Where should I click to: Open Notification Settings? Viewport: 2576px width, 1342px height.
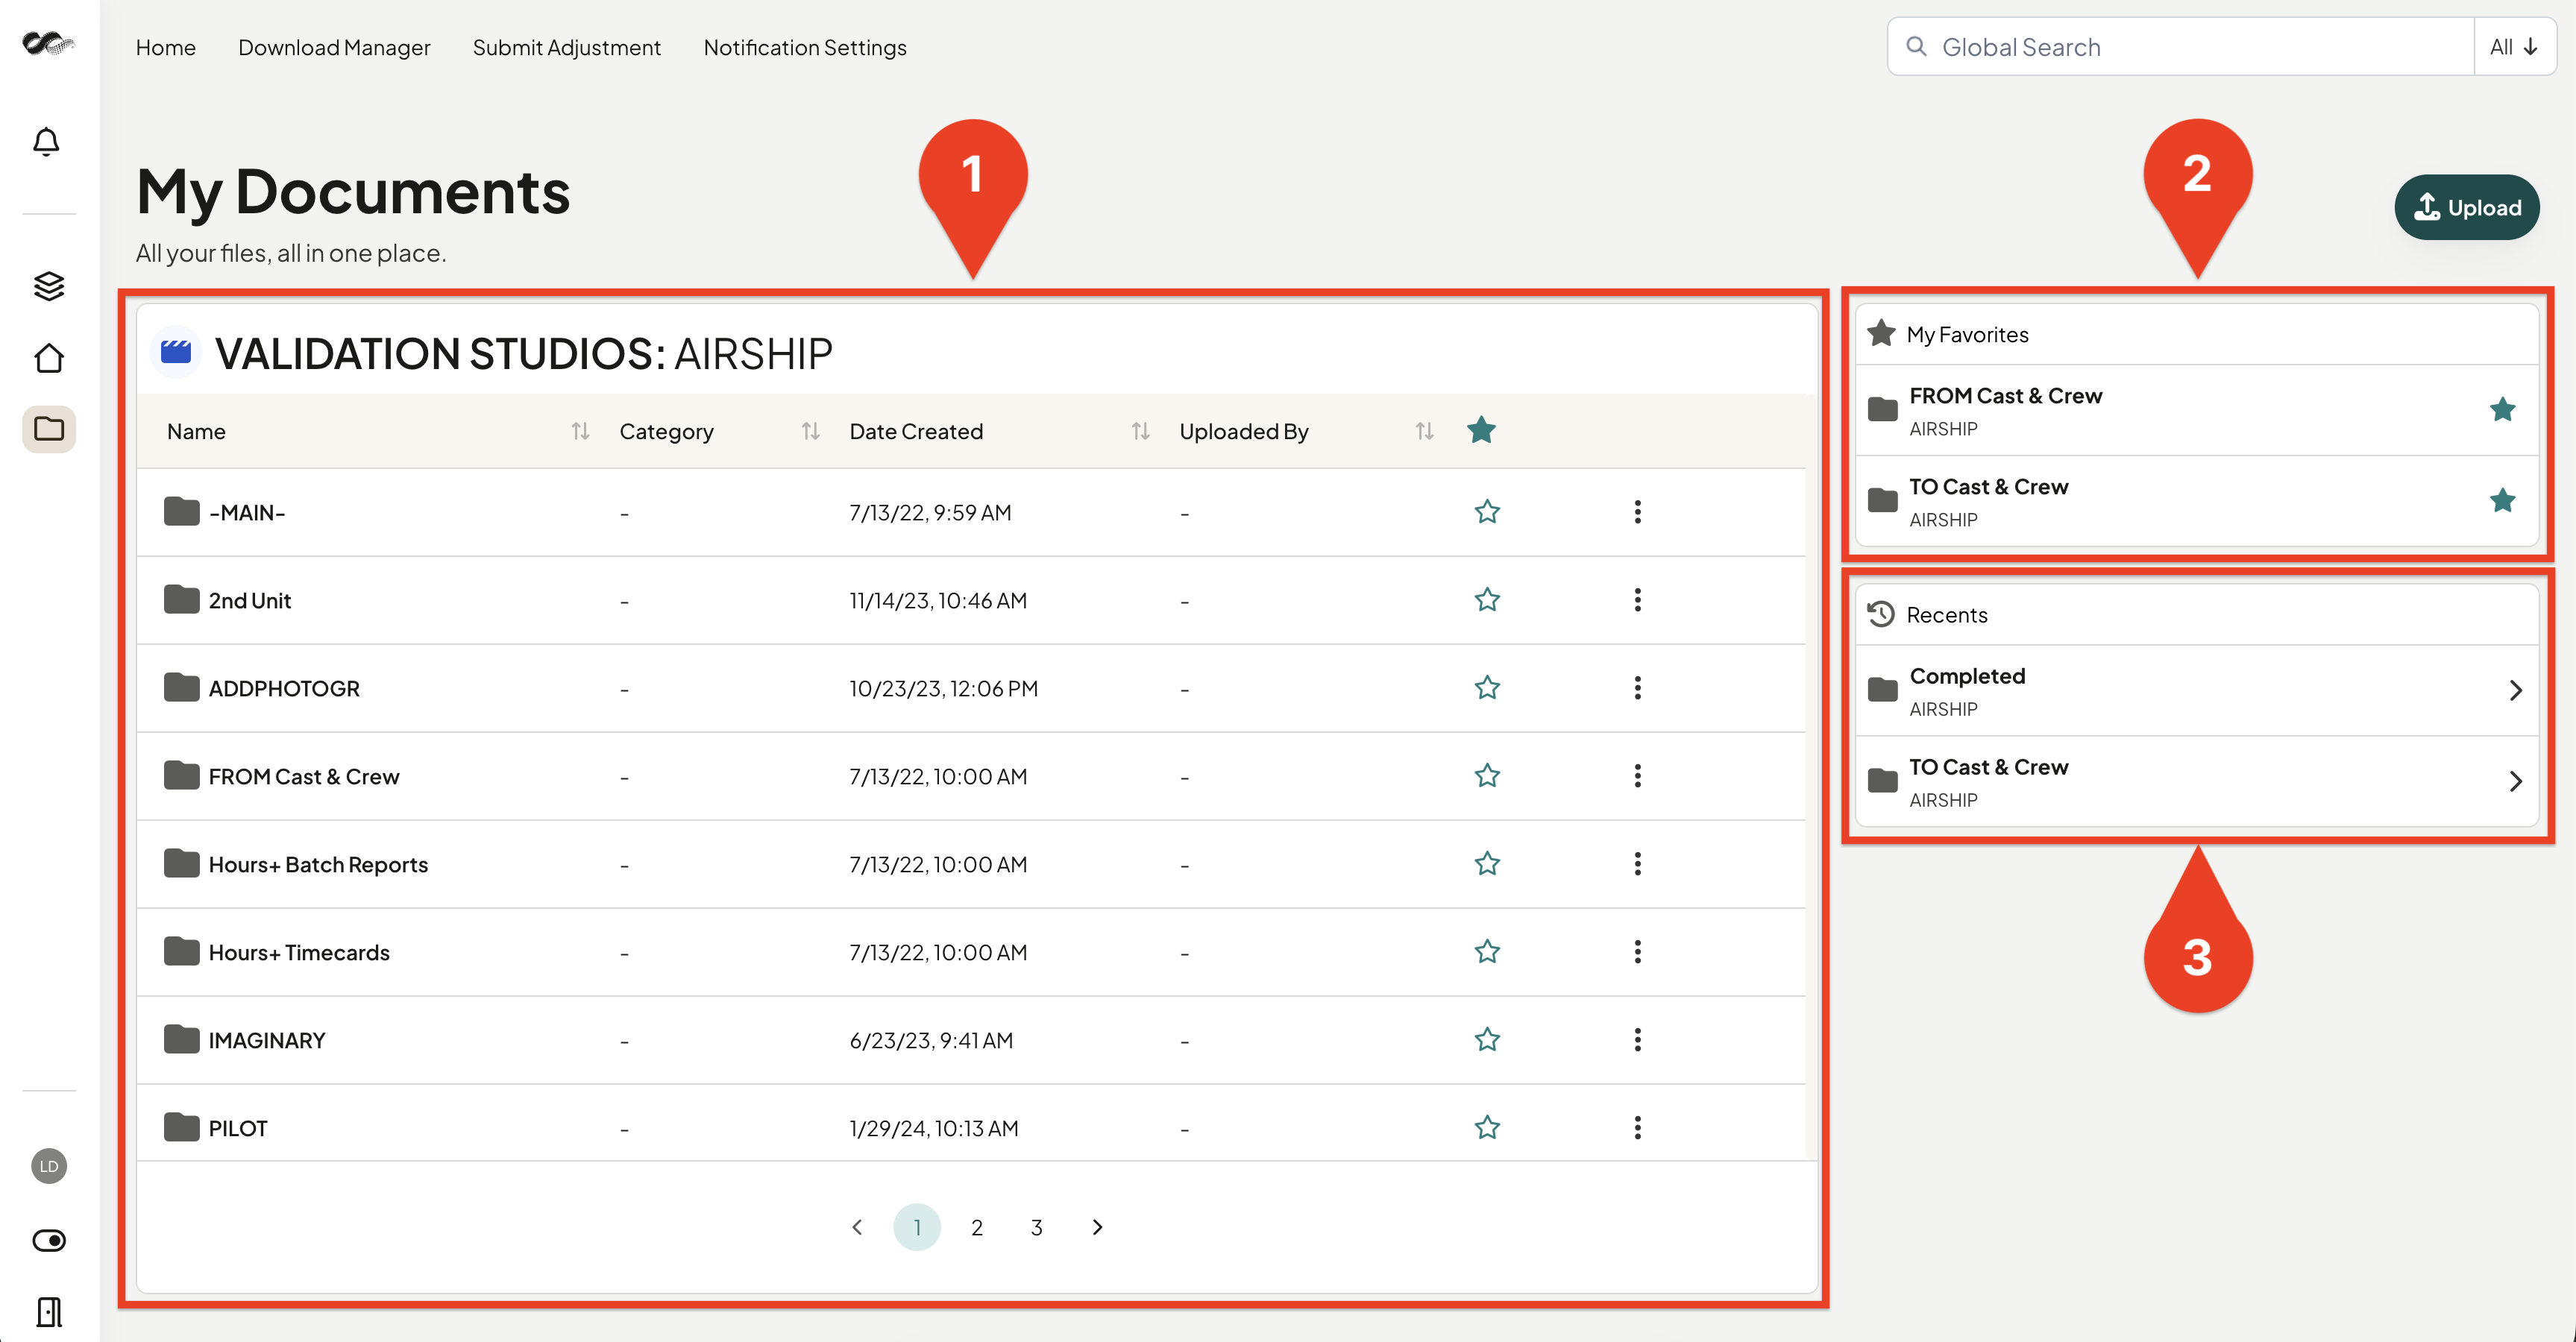[x=805, y=47]
